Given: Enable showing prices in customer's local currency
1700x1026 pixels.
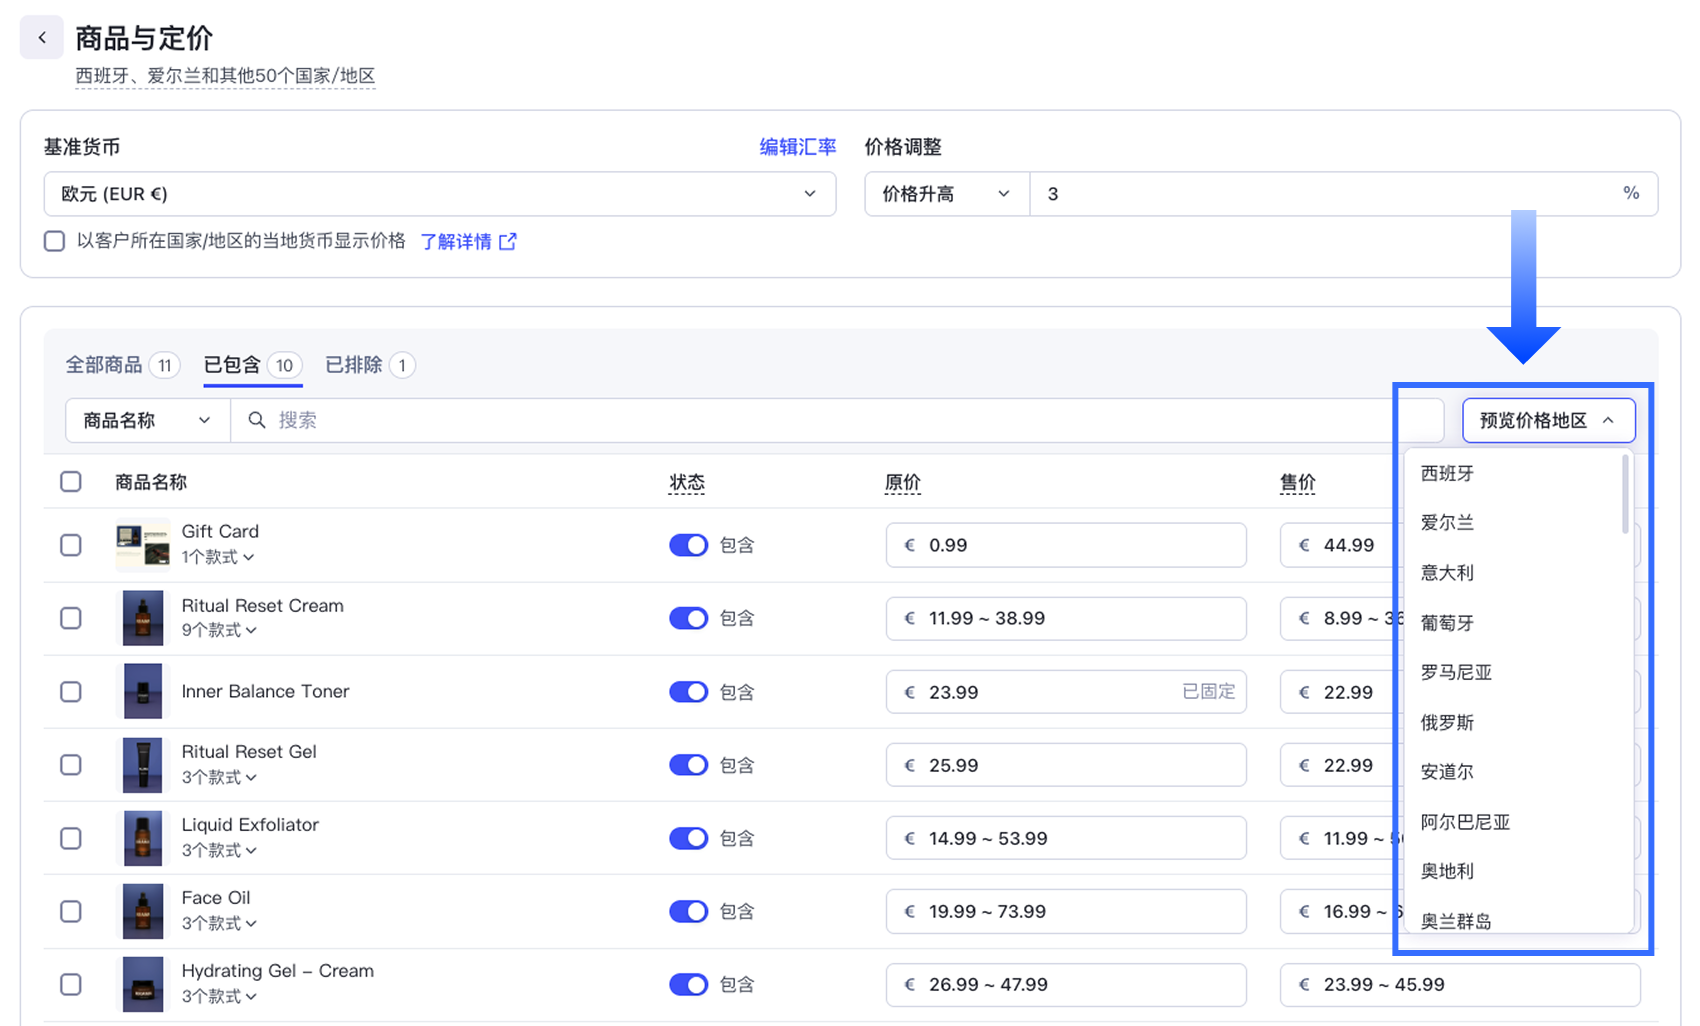Looking at the screenshot, I should coord(55,242).
